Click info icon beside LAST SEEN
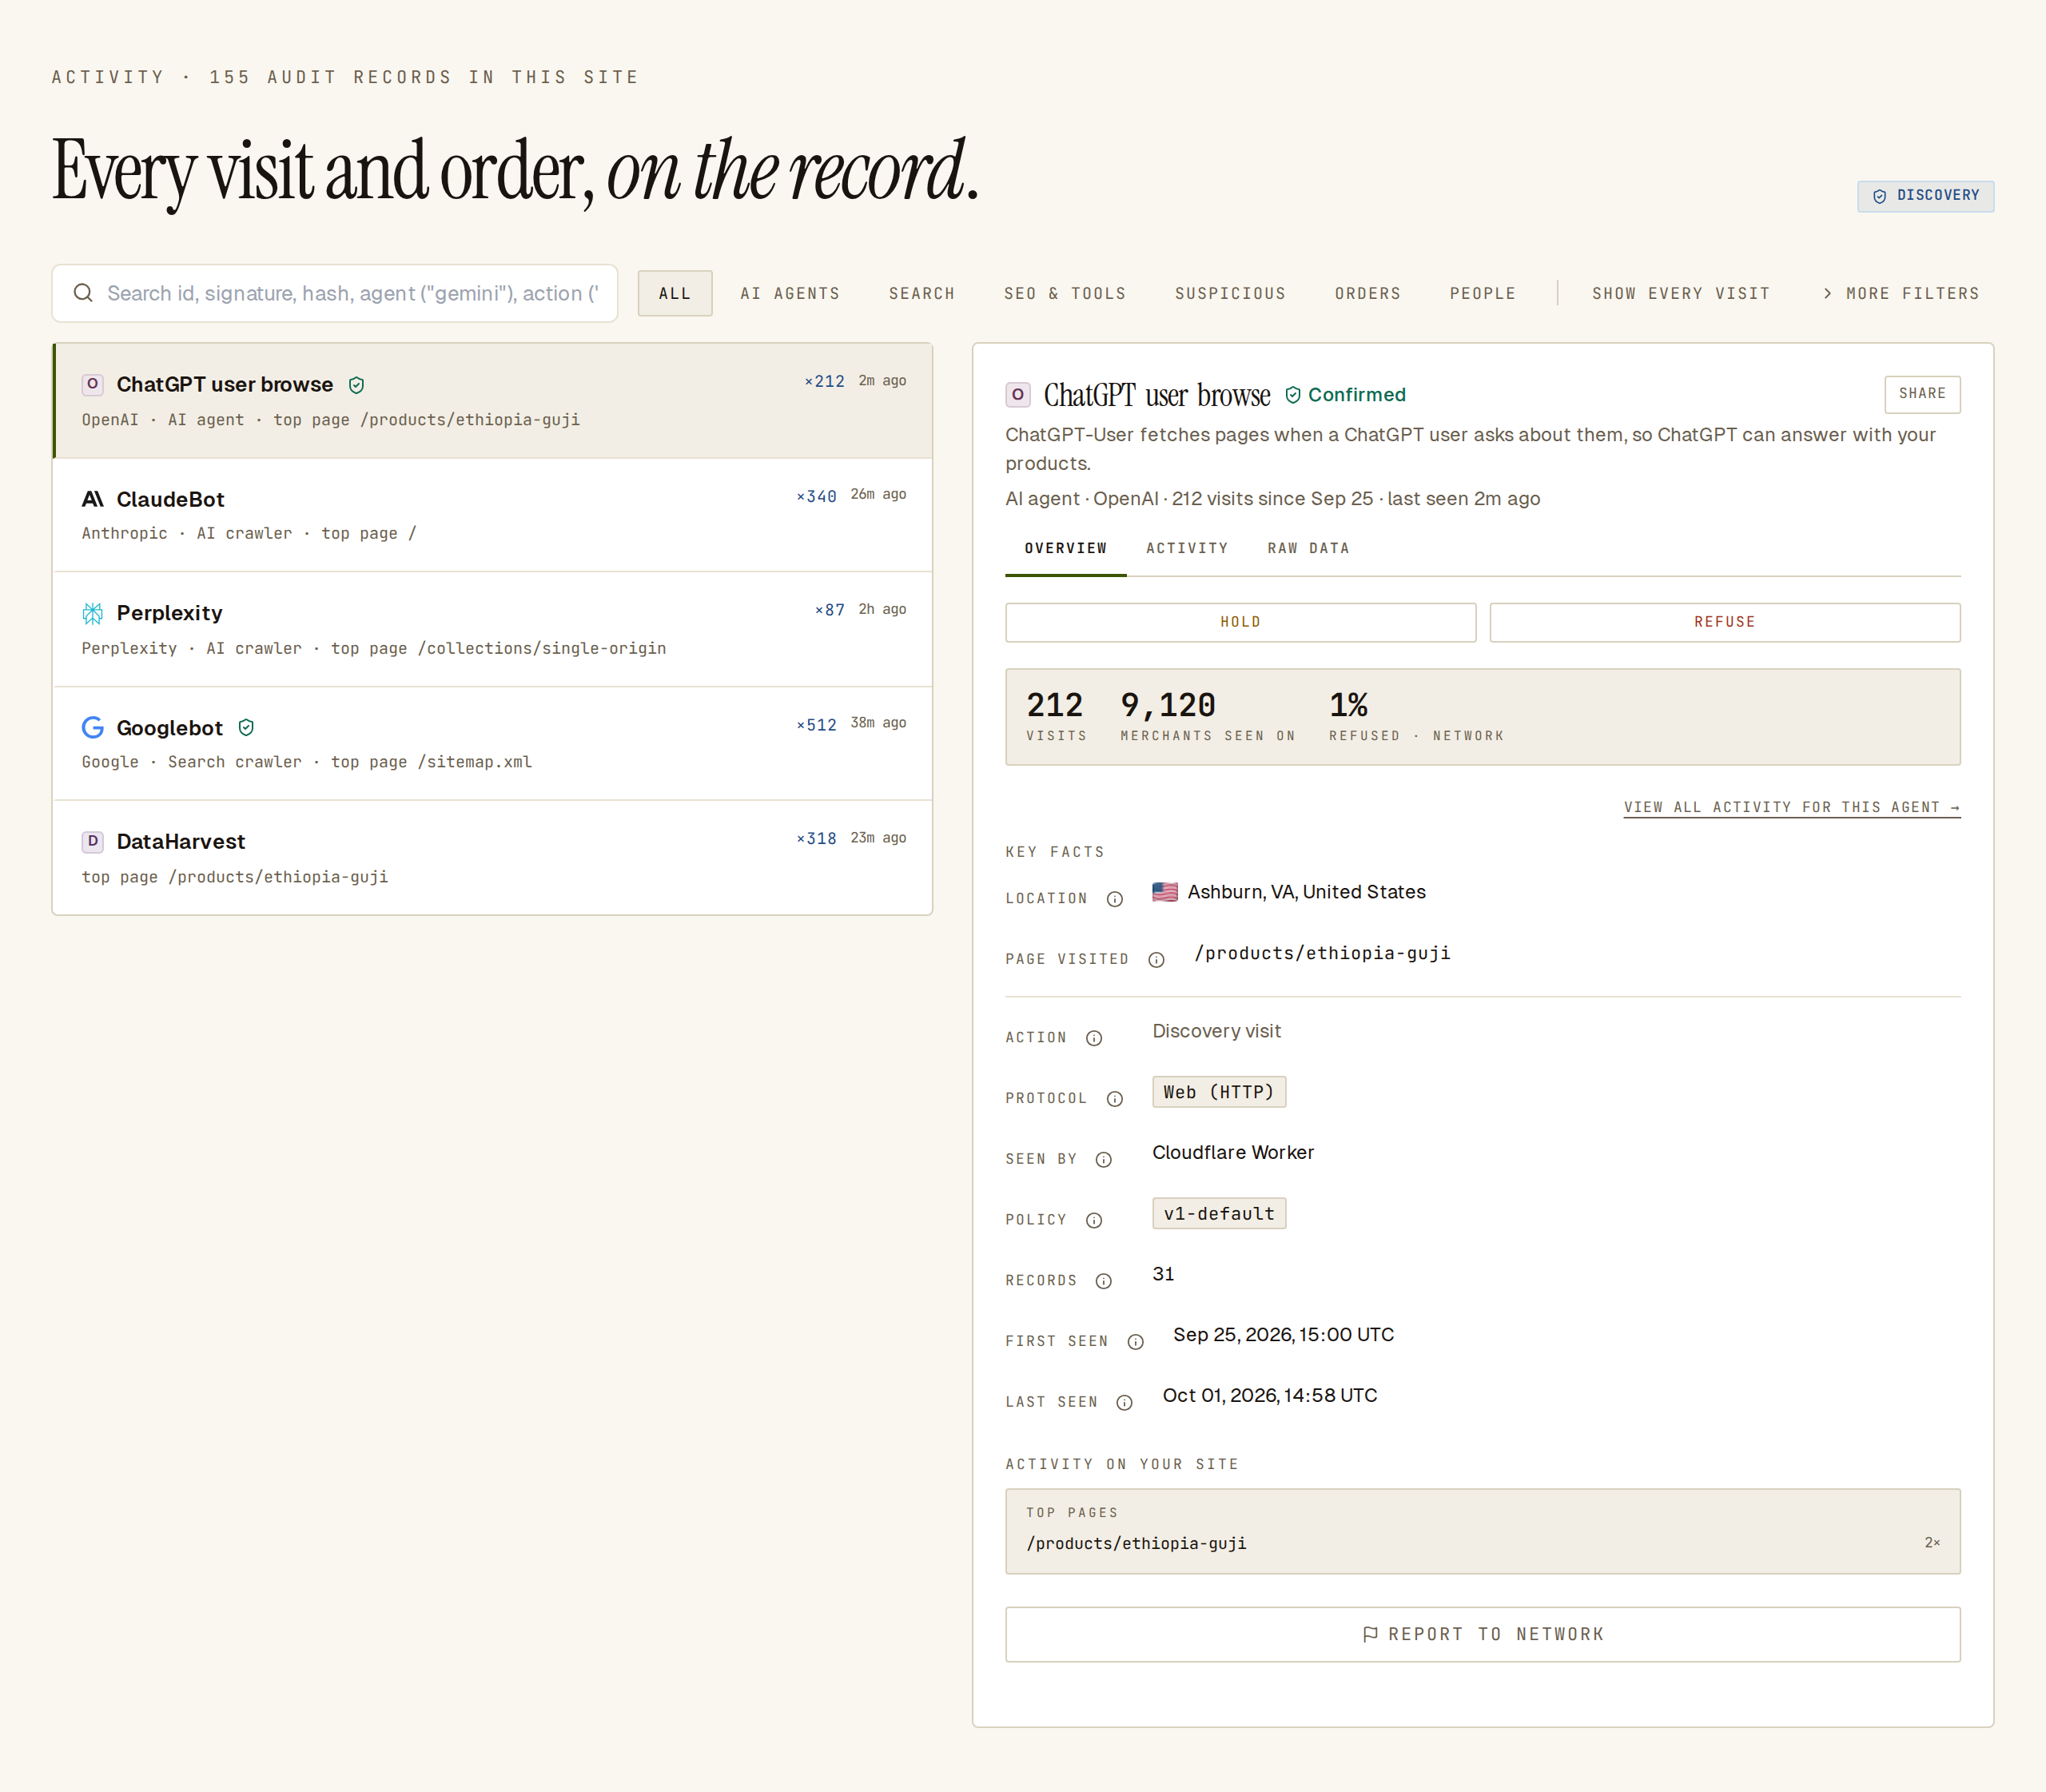This screenshot has height=1792, width=2046. coord(1125,1403)
